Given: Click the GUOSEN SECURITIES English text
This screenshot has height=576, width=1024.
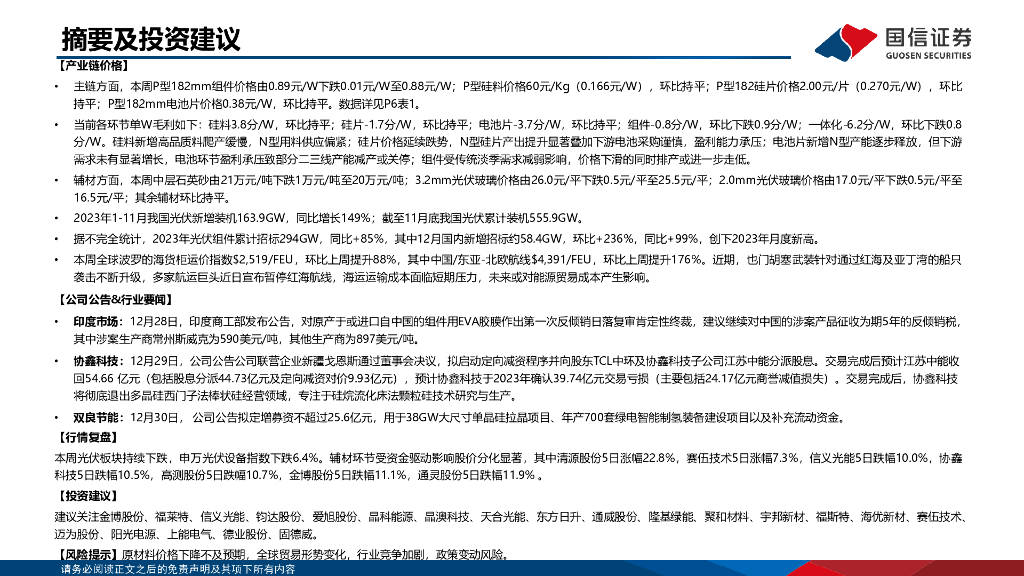Looking at the screenshot, I should 928,56.
